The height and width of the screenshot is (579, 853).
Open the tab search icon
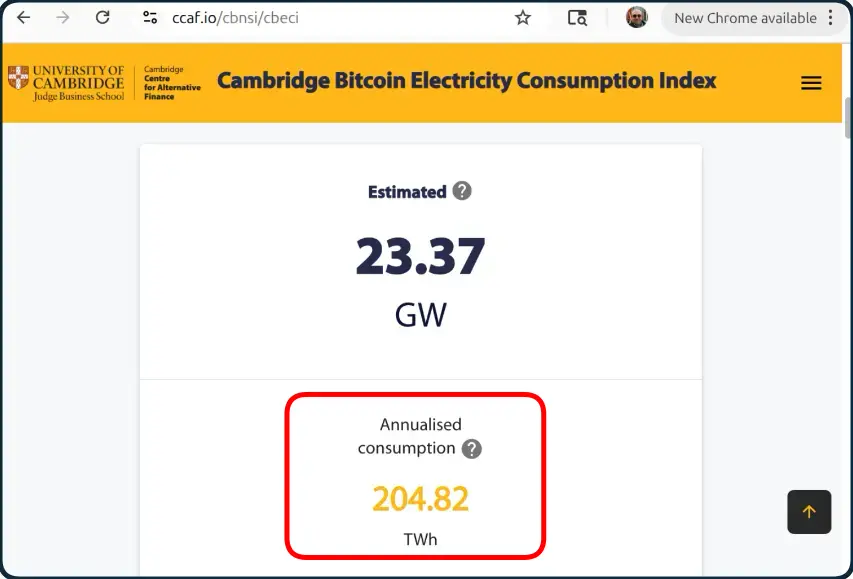tap(577, 18)
